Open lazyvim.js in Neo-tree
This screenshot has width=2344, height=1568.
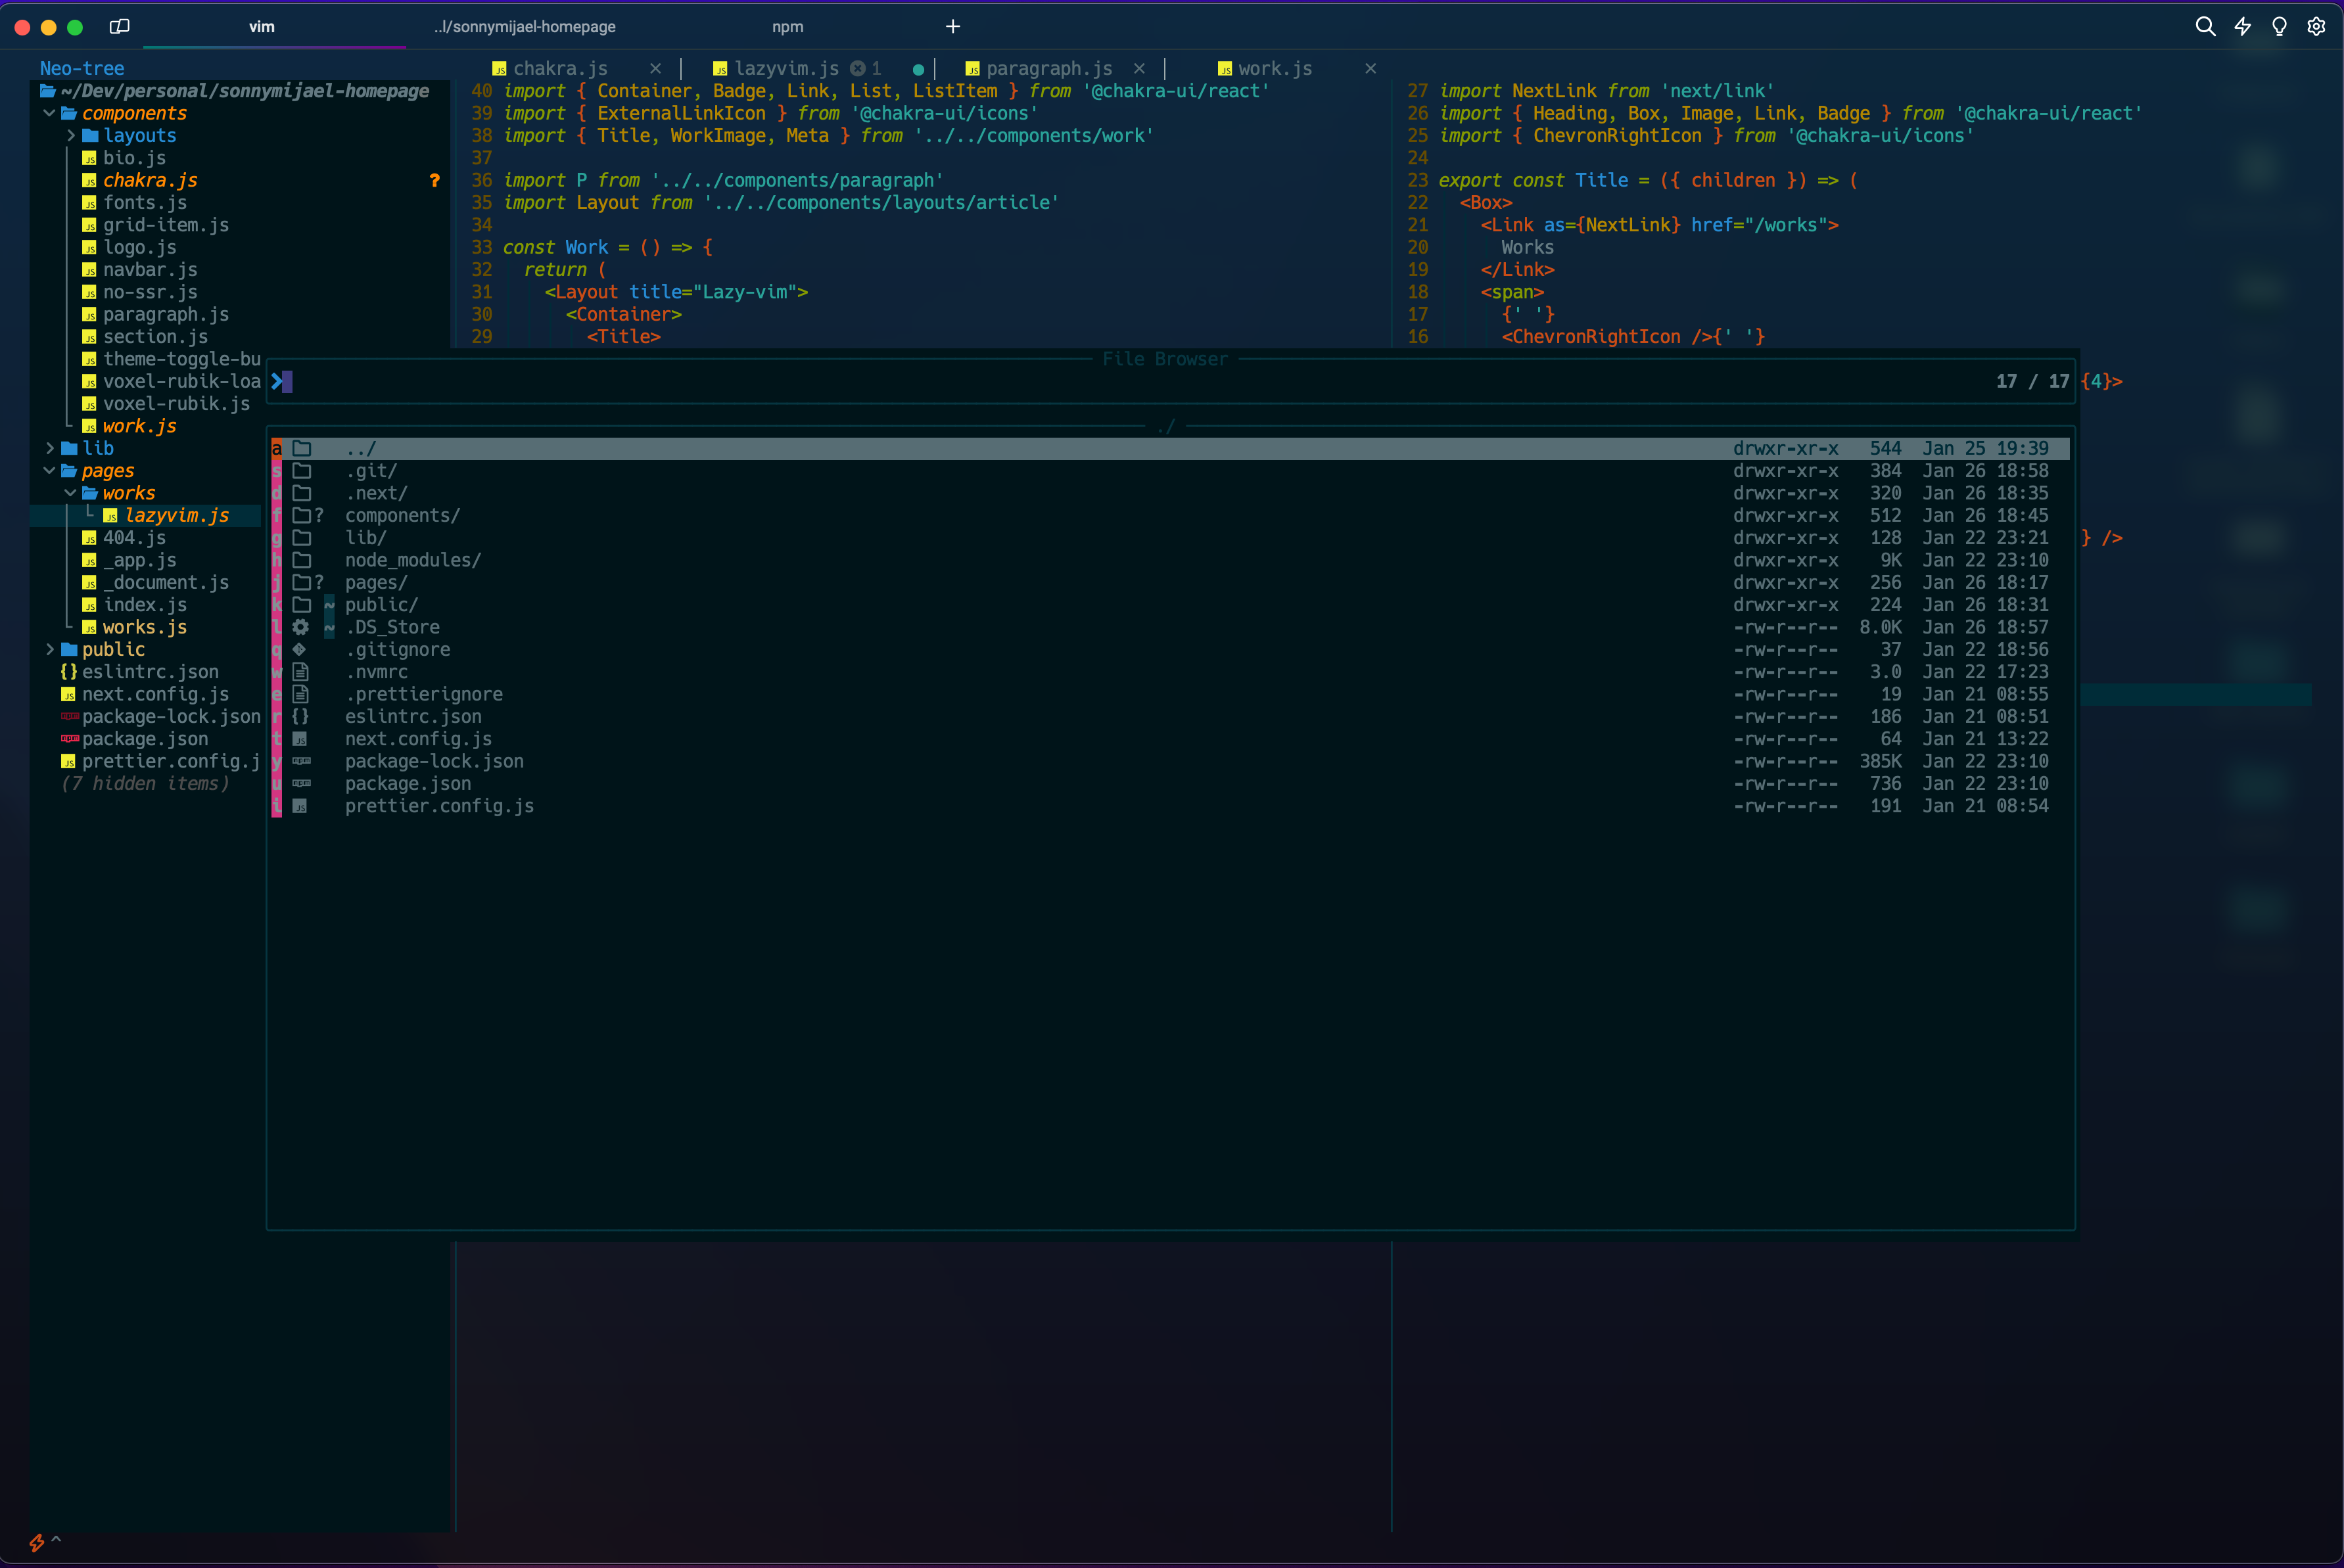click(x=177, y=516)
